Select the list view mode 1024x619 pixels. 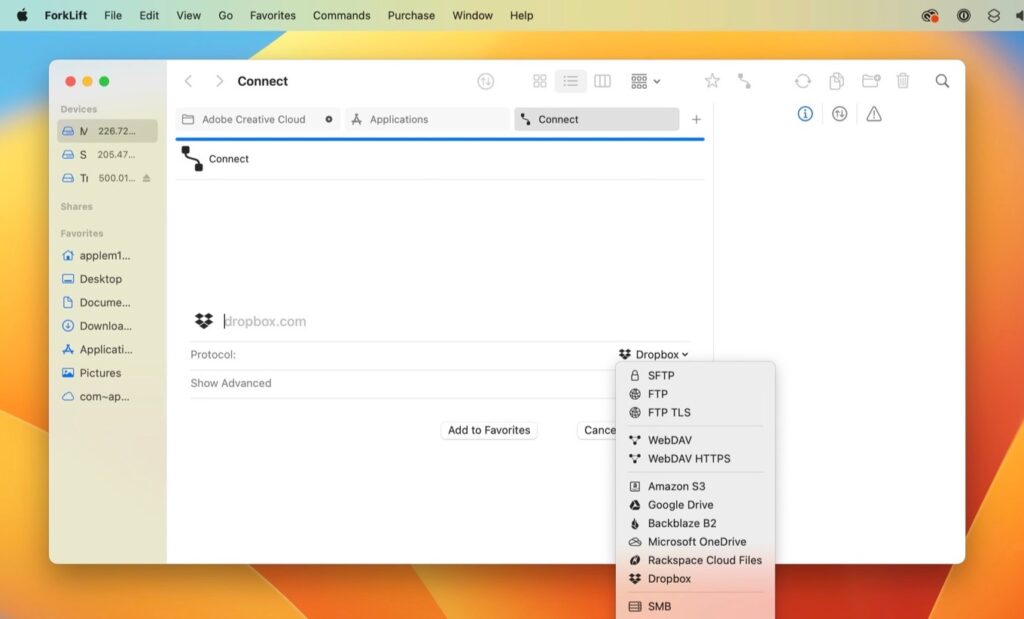point(571,81)
